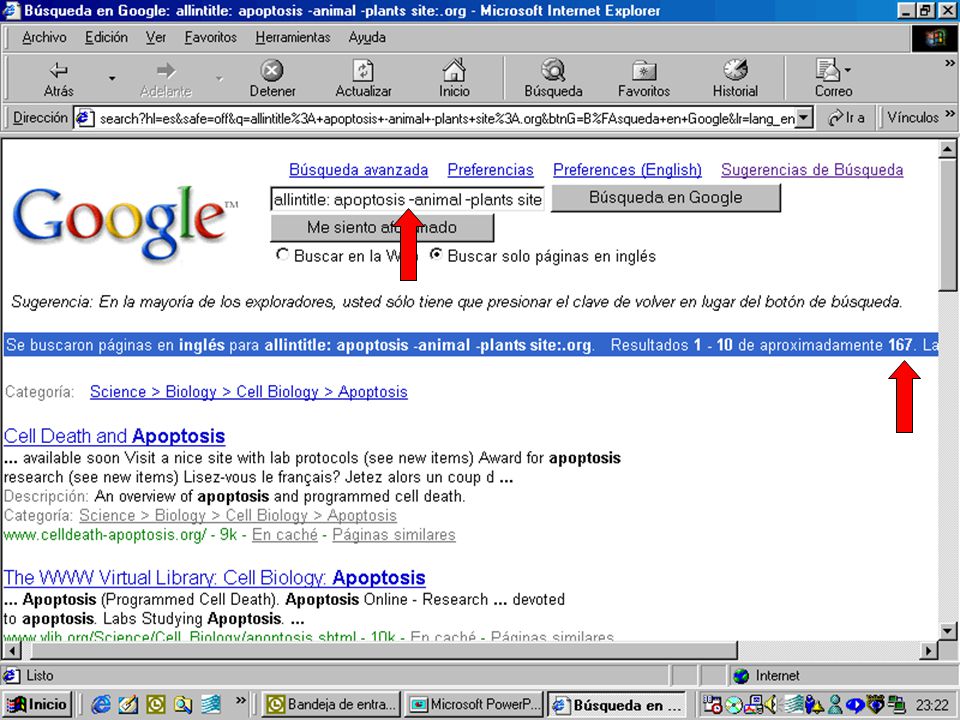The image size is (960, 720).
Task: Click the CD disc tray icon
Action: point(733,705)
